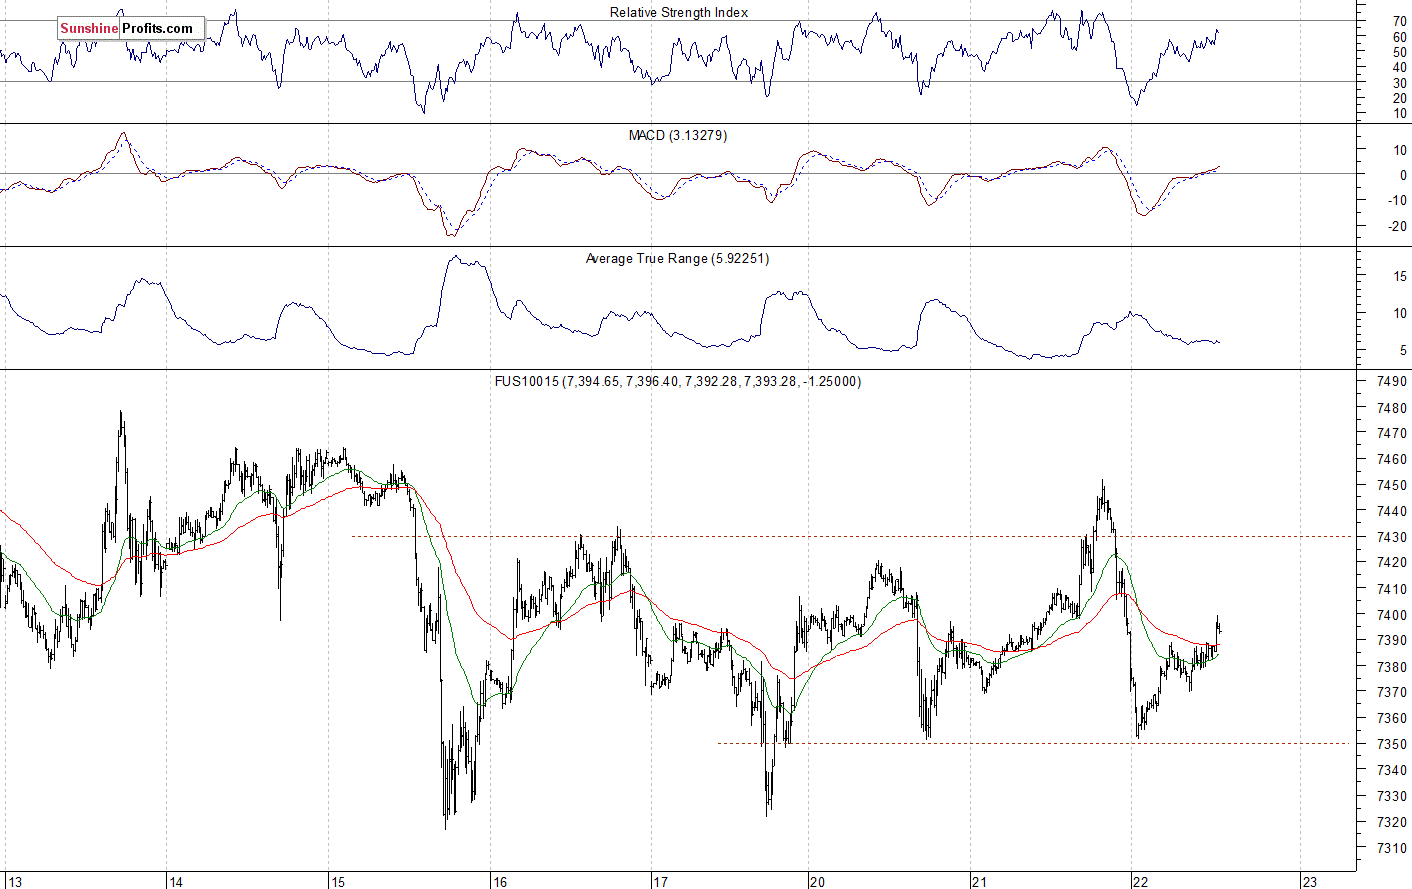Select date label 15 on time axis
Screen dimensions: 1412x889
(338, 882)
